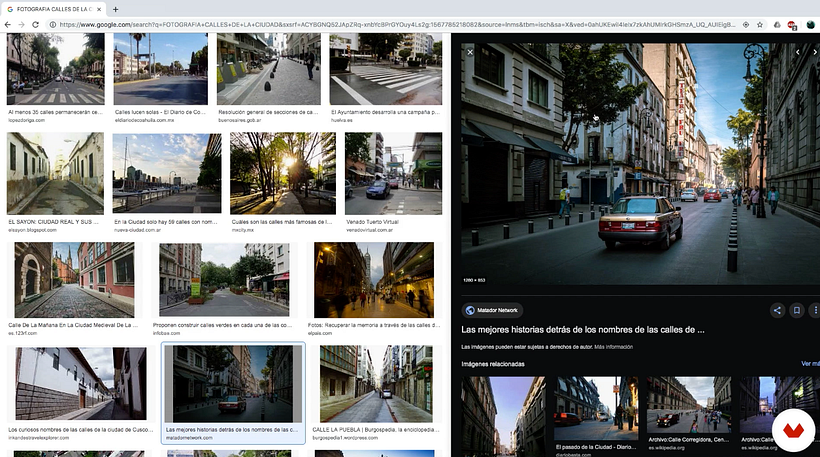This screenshot has height=457, width=820.
Task: Click 'Ver más' related images link
Action: 810,363
